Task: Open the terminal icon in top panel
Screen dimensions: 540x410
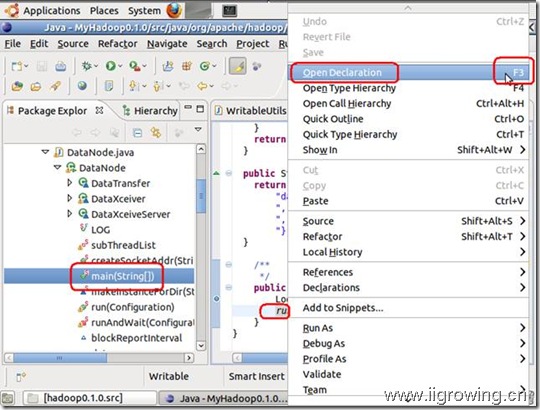Action: [229, 11]
